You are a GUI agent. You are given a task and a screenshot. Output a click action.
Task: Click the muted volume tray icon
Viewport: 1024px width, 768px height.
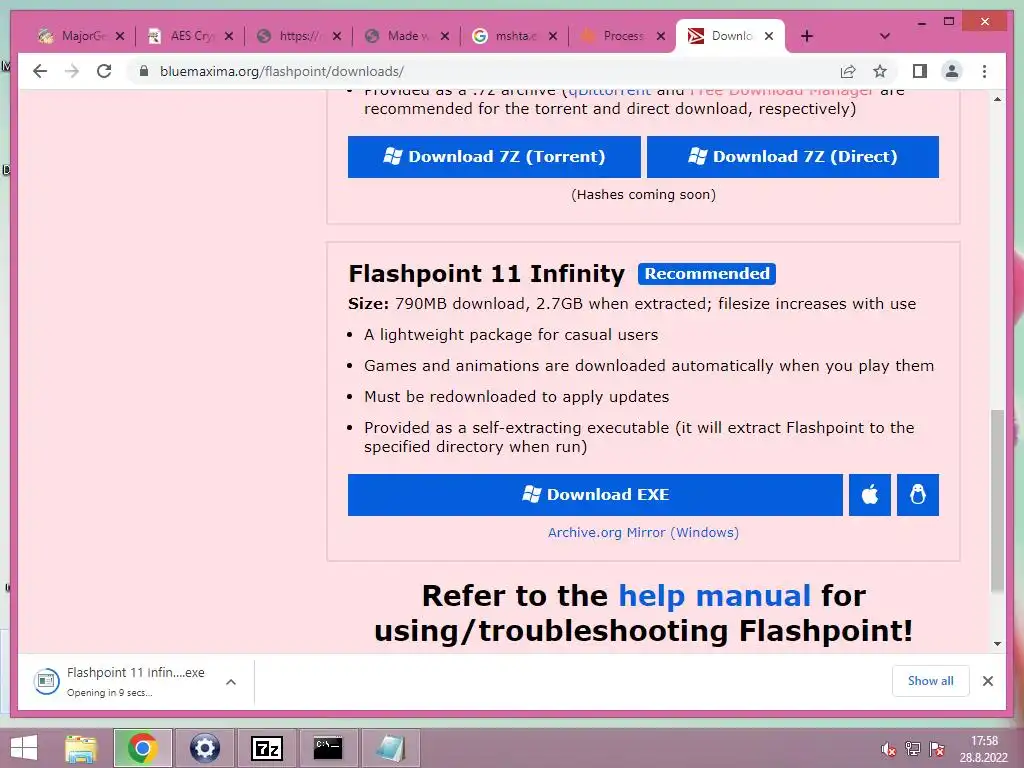888,749
